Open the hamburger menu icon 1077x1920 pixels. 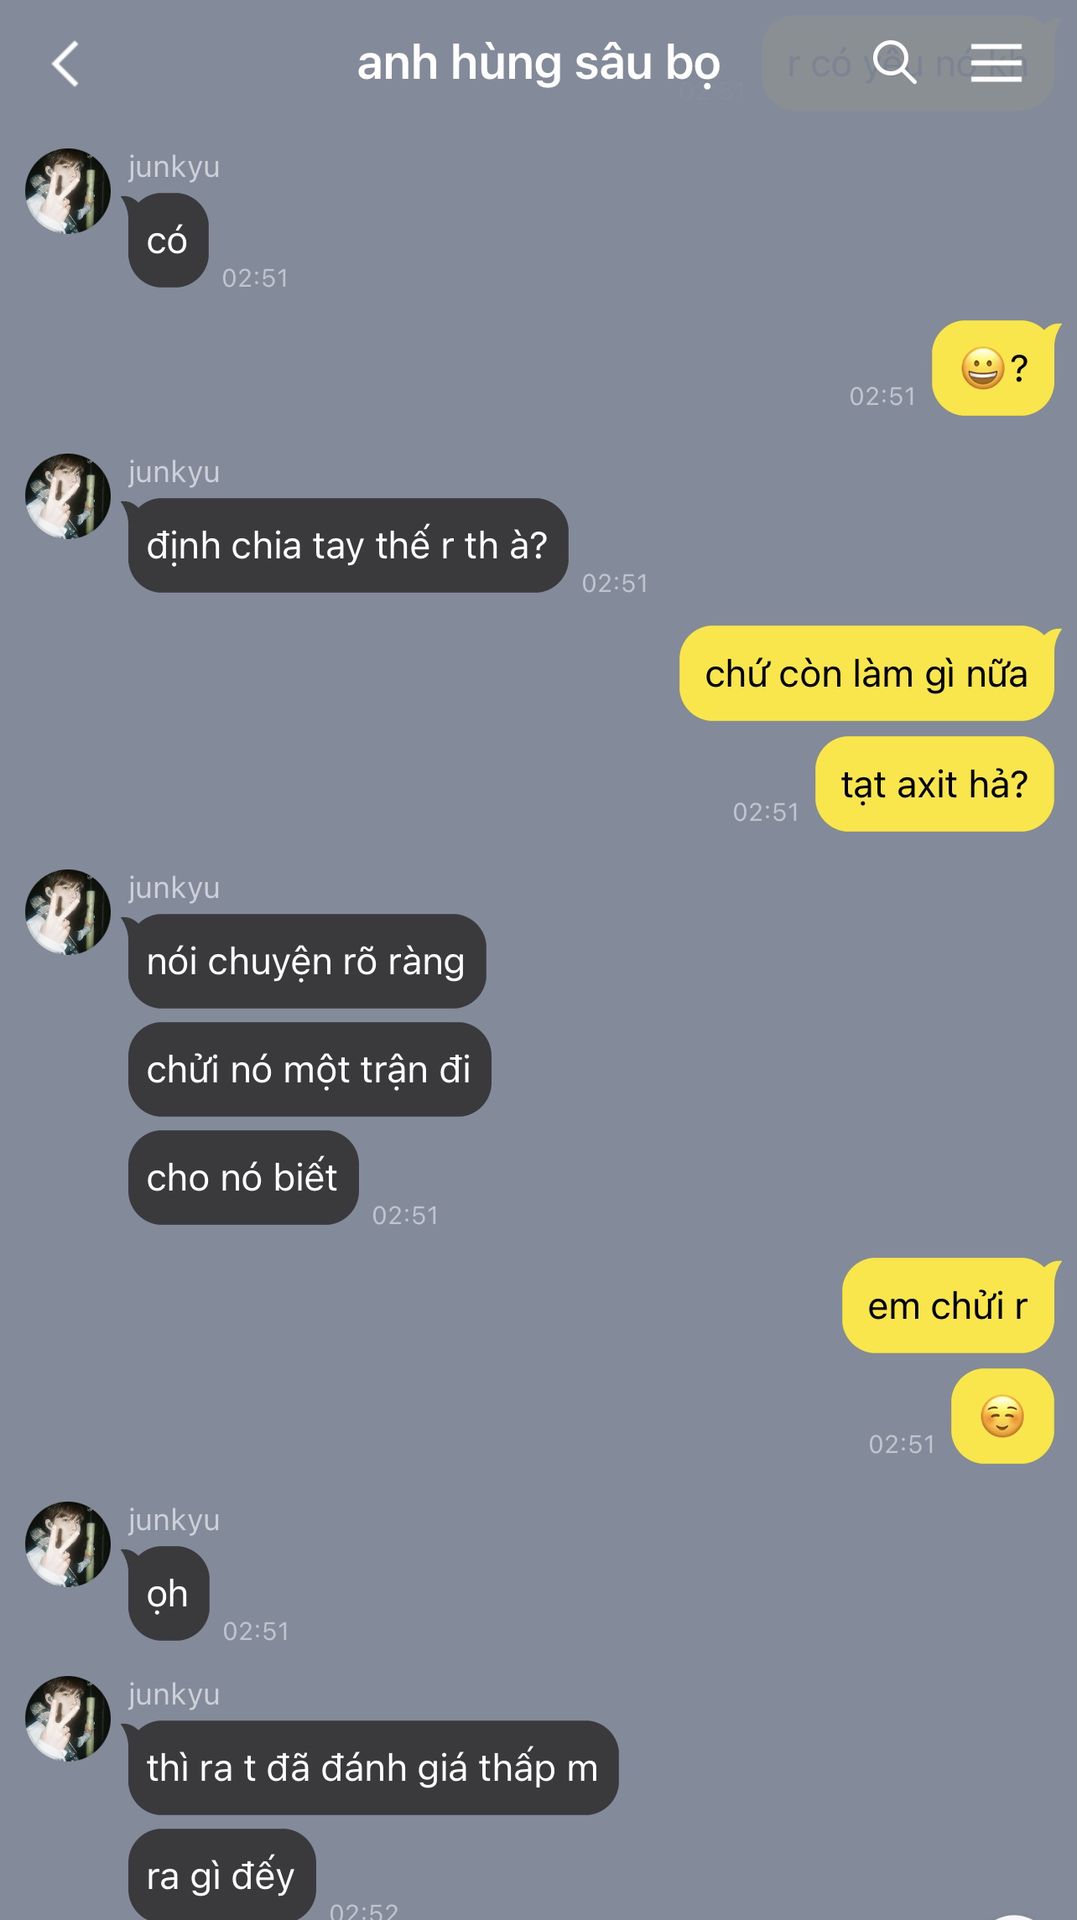pos(996,63)
